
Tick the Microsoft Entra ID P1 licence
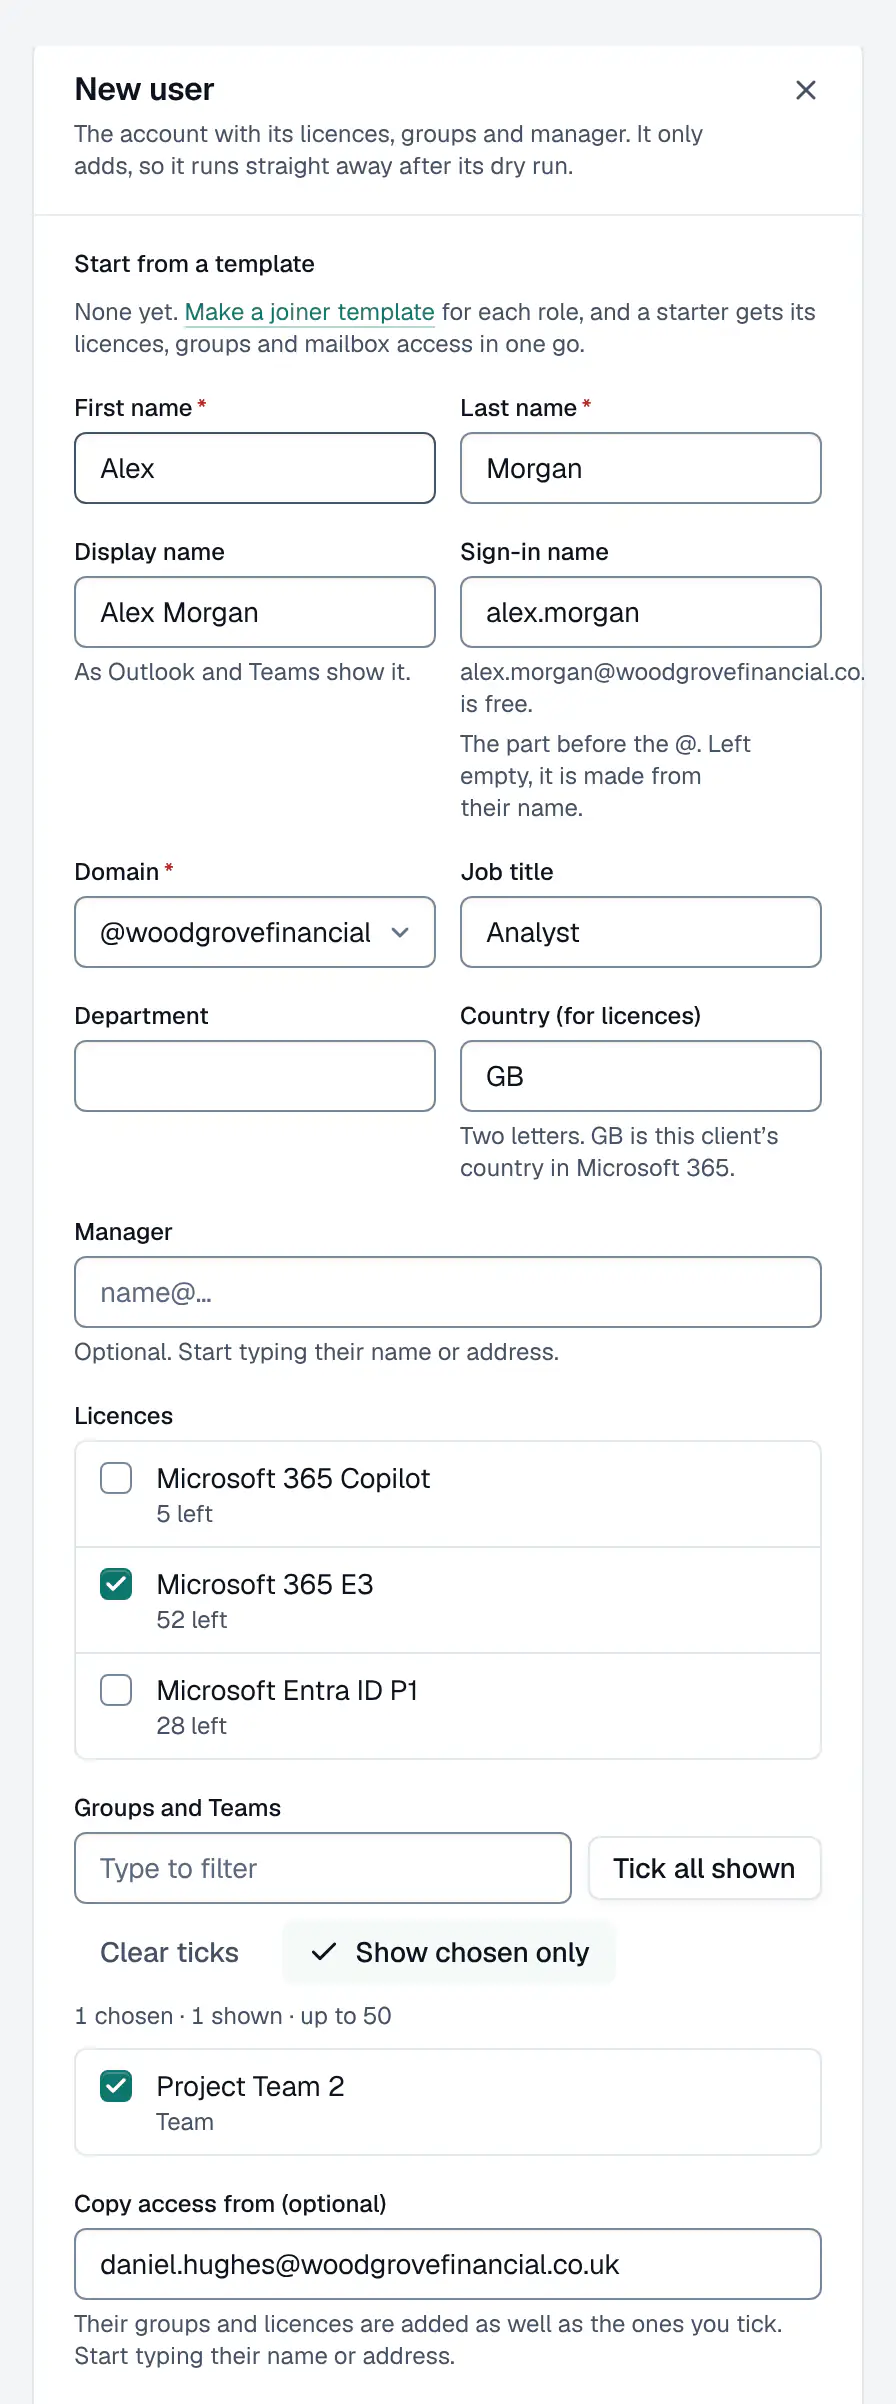pos(116,1690)
